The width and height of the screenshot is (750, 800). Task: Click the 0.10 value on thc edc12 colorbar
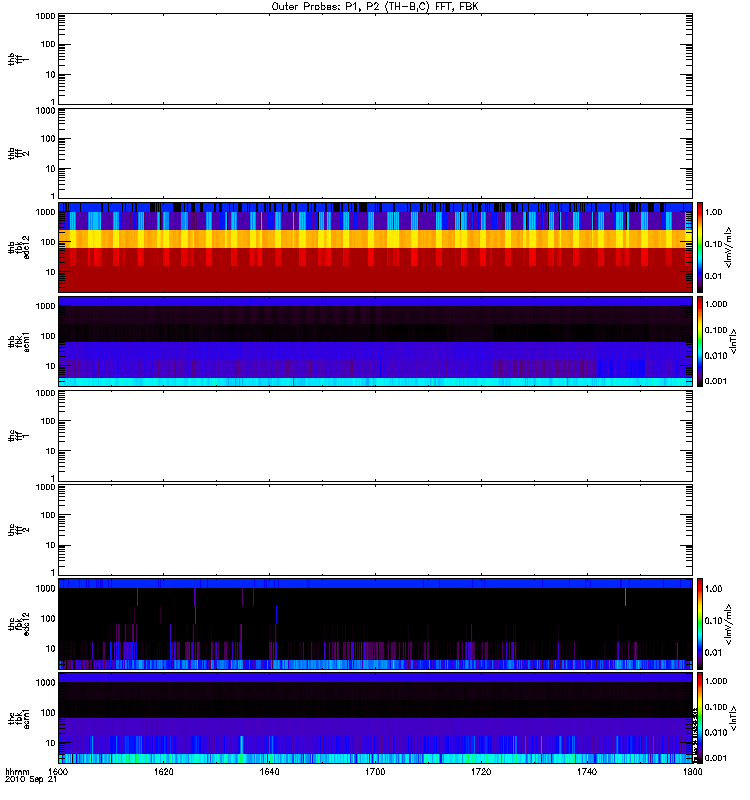point(713,621)
